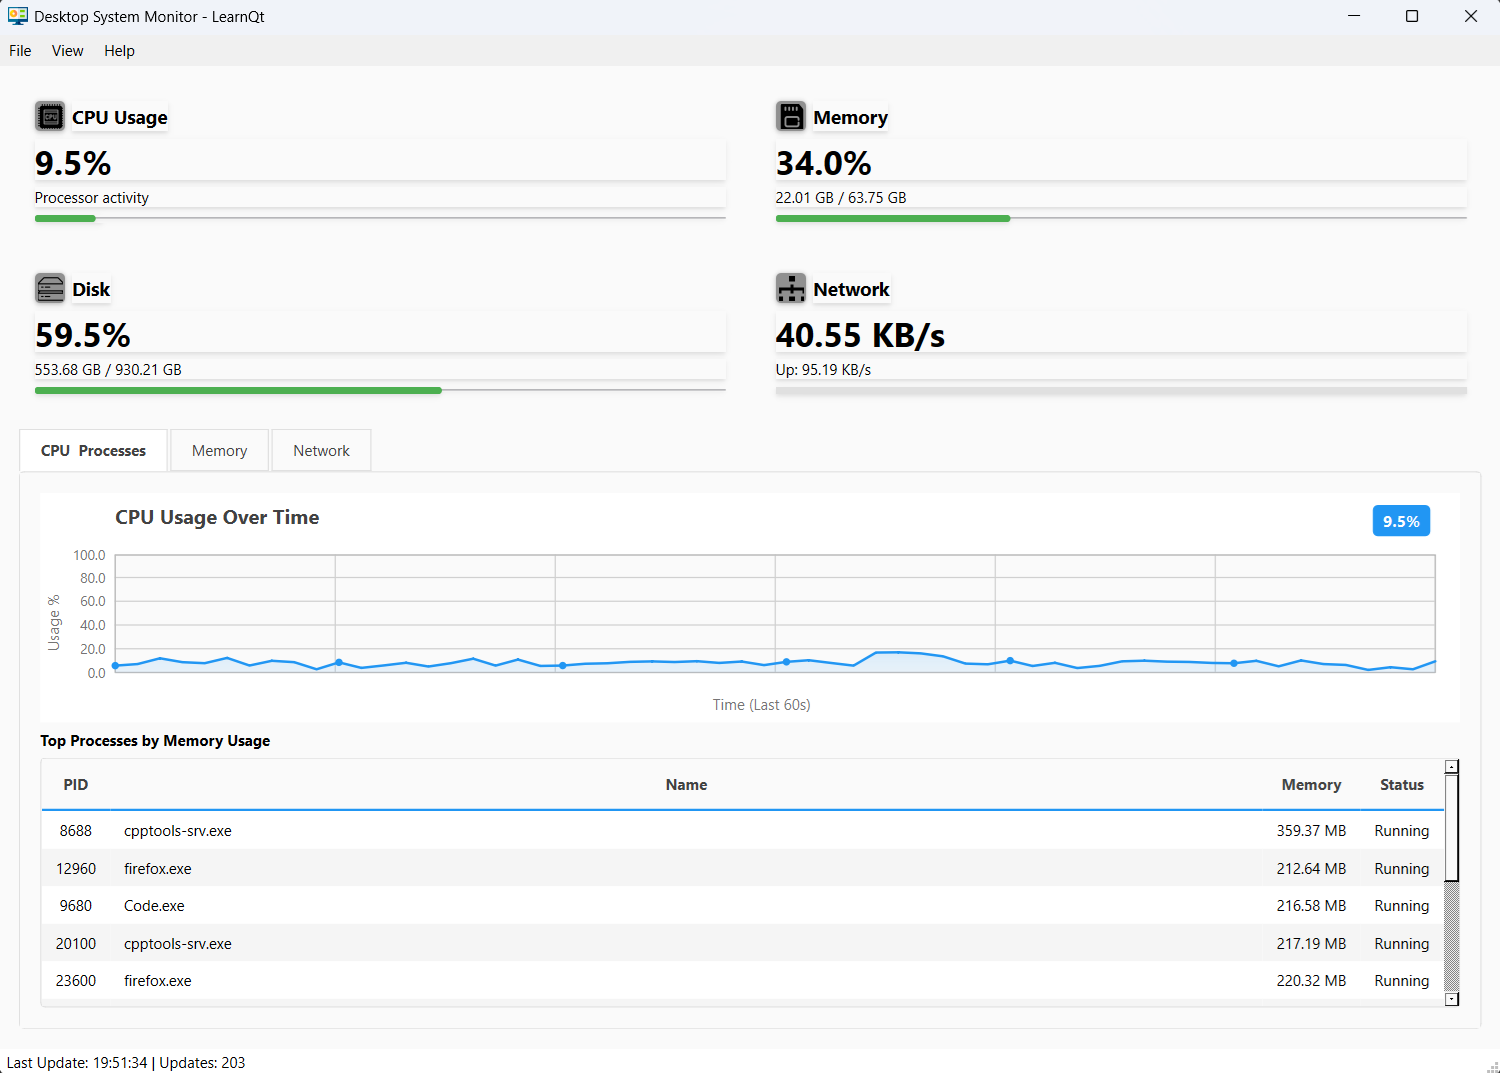Screen dimensions: 1500x1073
Task: Open the File menu
Action: 20,51
